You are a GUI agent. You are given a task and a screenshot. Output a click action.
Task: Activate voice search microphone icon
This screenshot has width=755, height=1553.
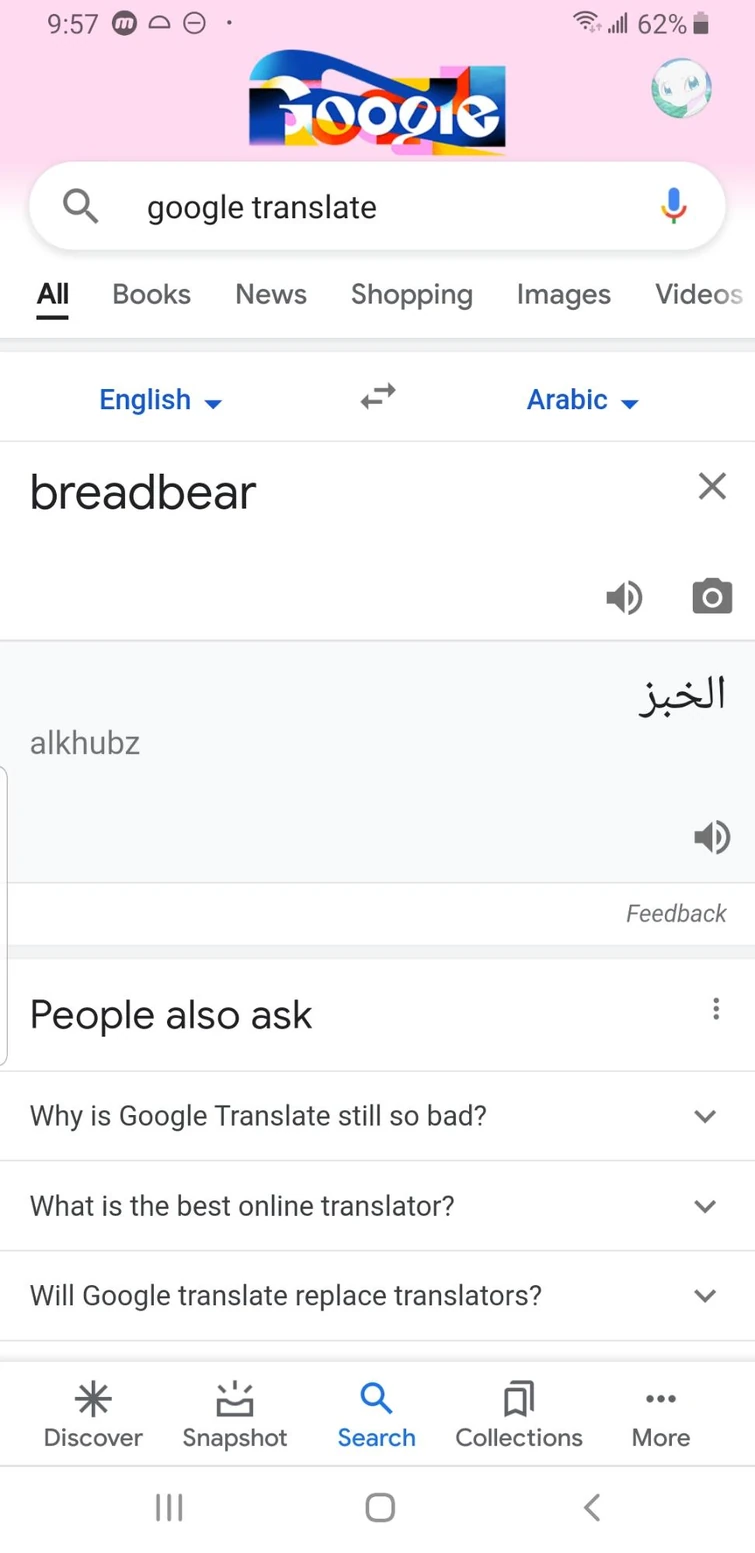tap(672, 206)
